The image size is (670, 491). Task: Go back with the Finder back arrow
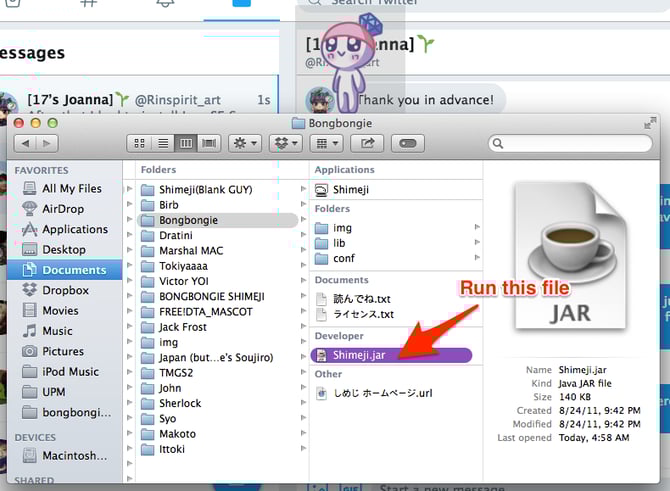point(26,143)
